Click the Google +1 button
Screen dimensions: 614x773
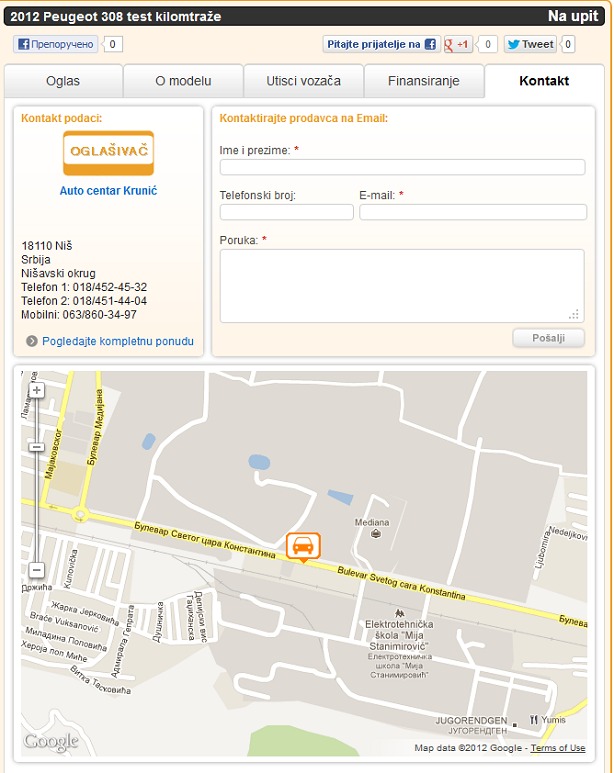(459, 44)
